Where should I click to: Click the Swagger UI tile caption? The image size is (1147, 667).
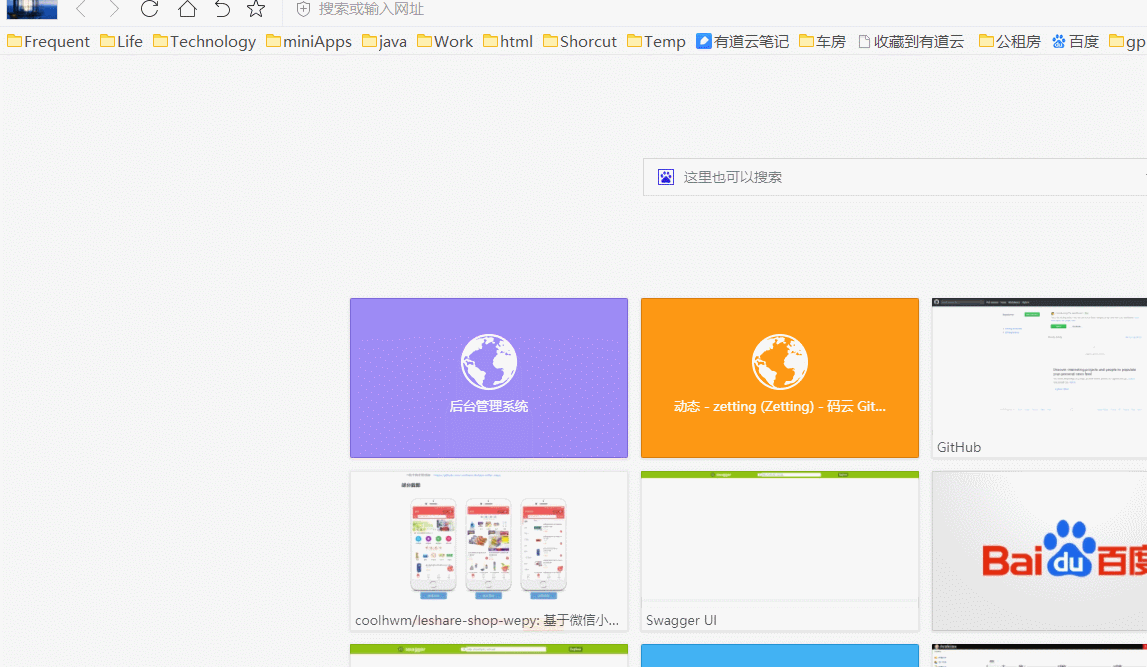coord(681,620)
